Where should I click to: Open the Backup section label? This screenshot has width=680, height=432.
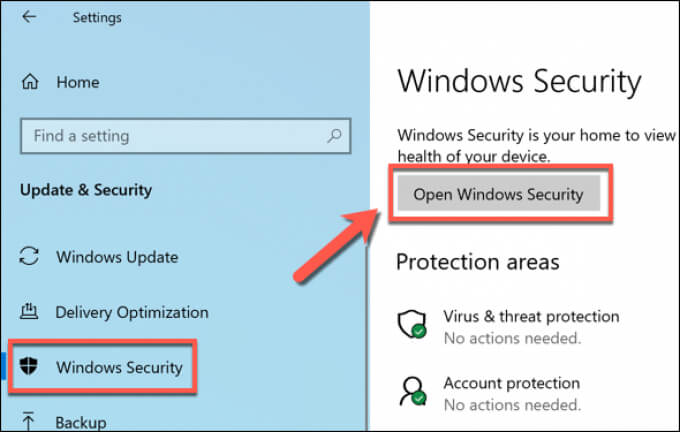83,421
